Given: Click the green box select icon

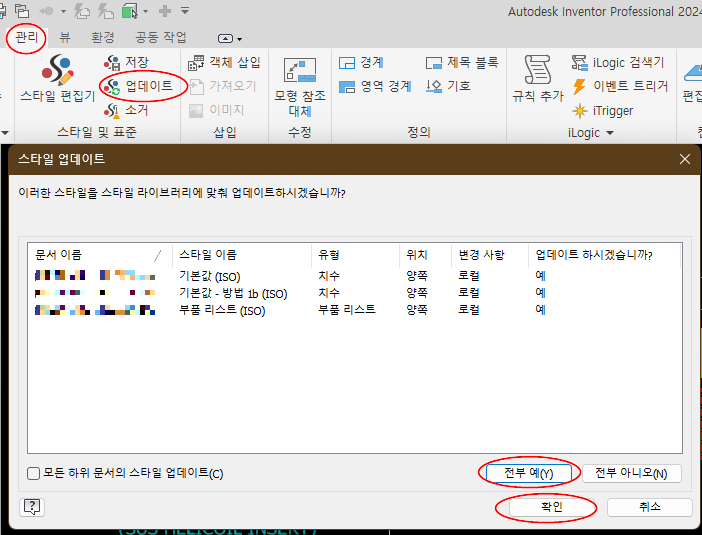Looking at the screenshot, I should coord(130,11).
